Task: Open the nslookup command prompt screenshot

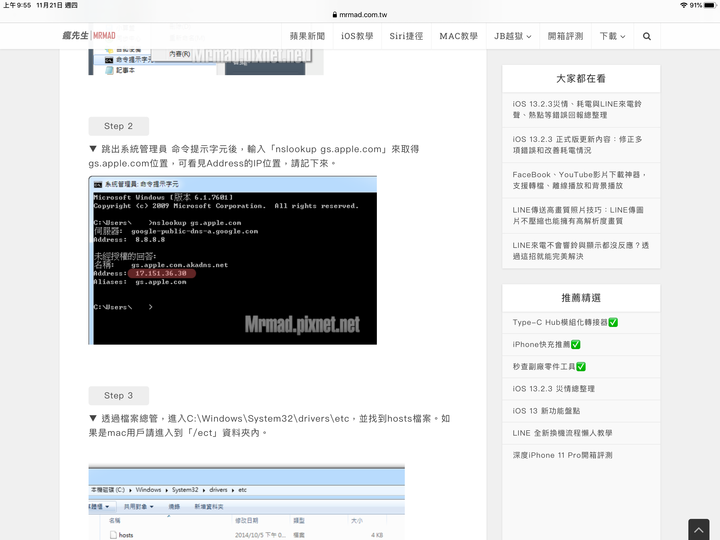Action: pos(233,260)
